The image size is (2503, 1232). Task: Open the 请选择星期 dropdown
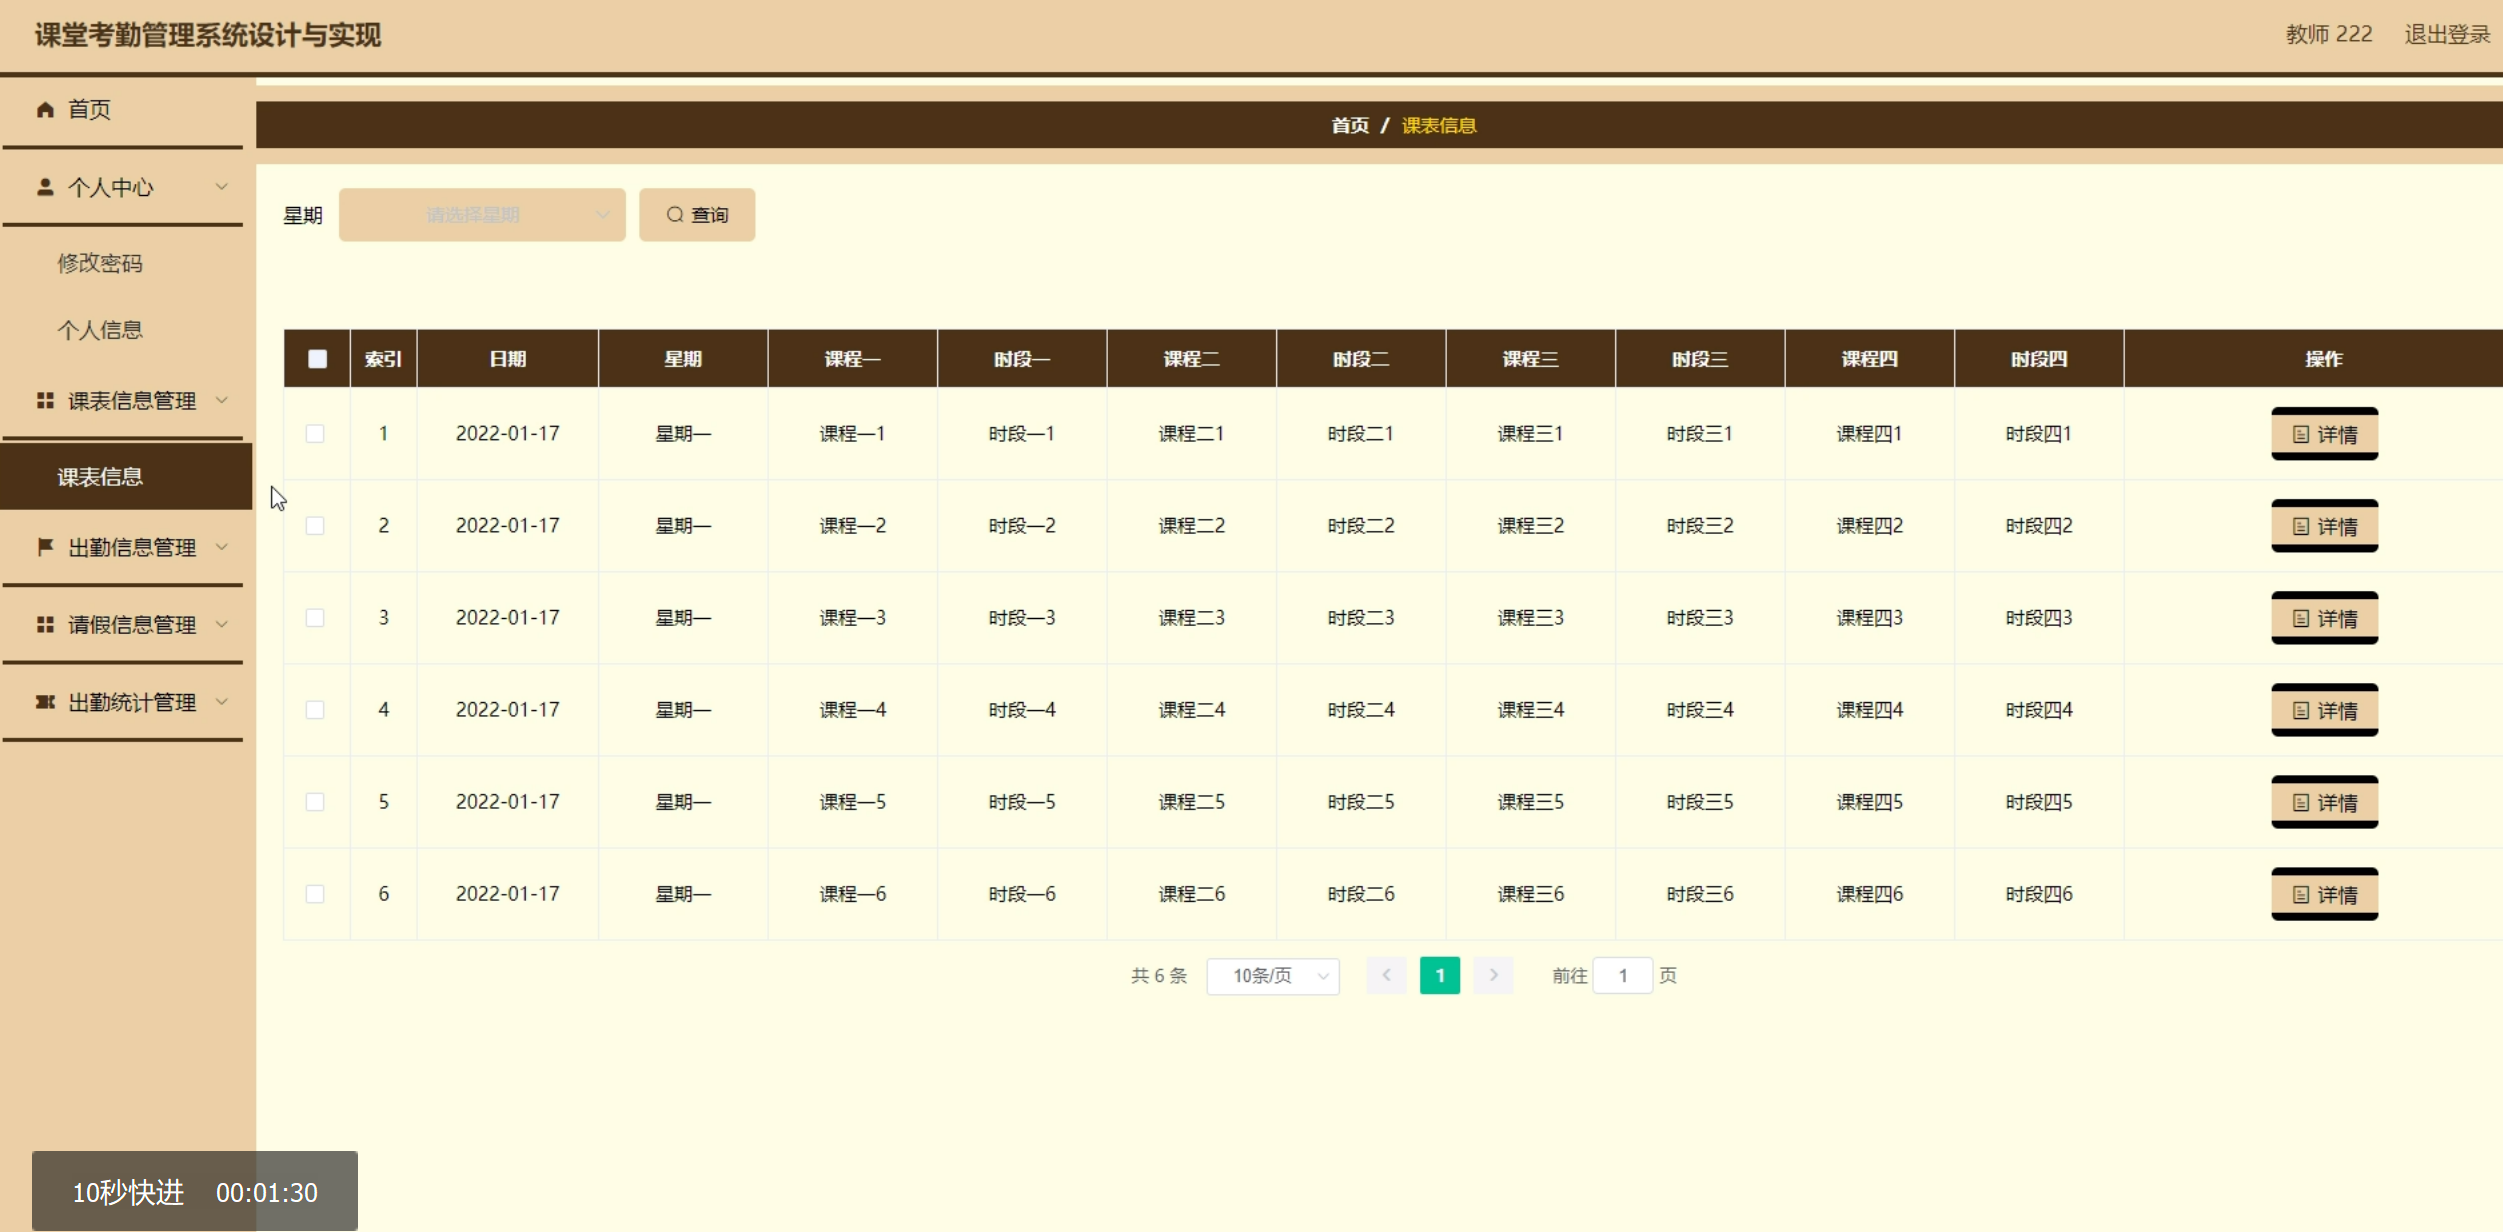481,215
